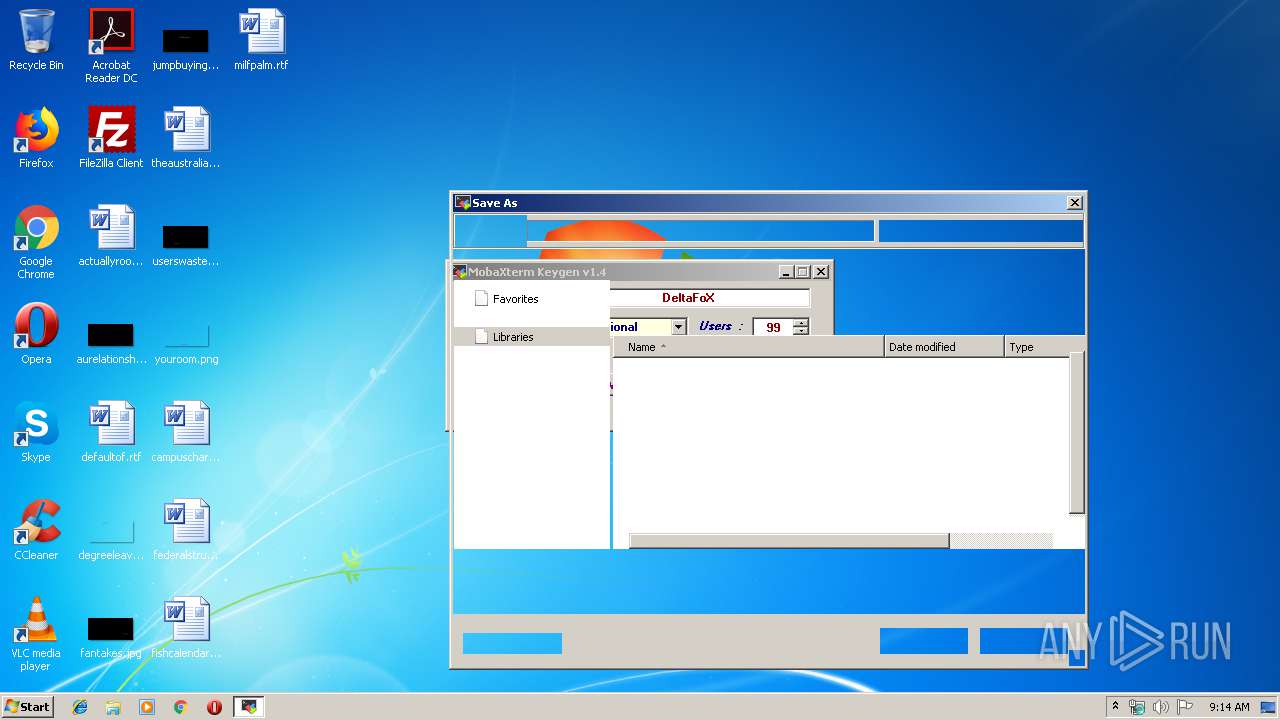Click vertical scrollbar in Save As file list
Viewport: 1280px width, 720px height.
tap(1077, 433)
